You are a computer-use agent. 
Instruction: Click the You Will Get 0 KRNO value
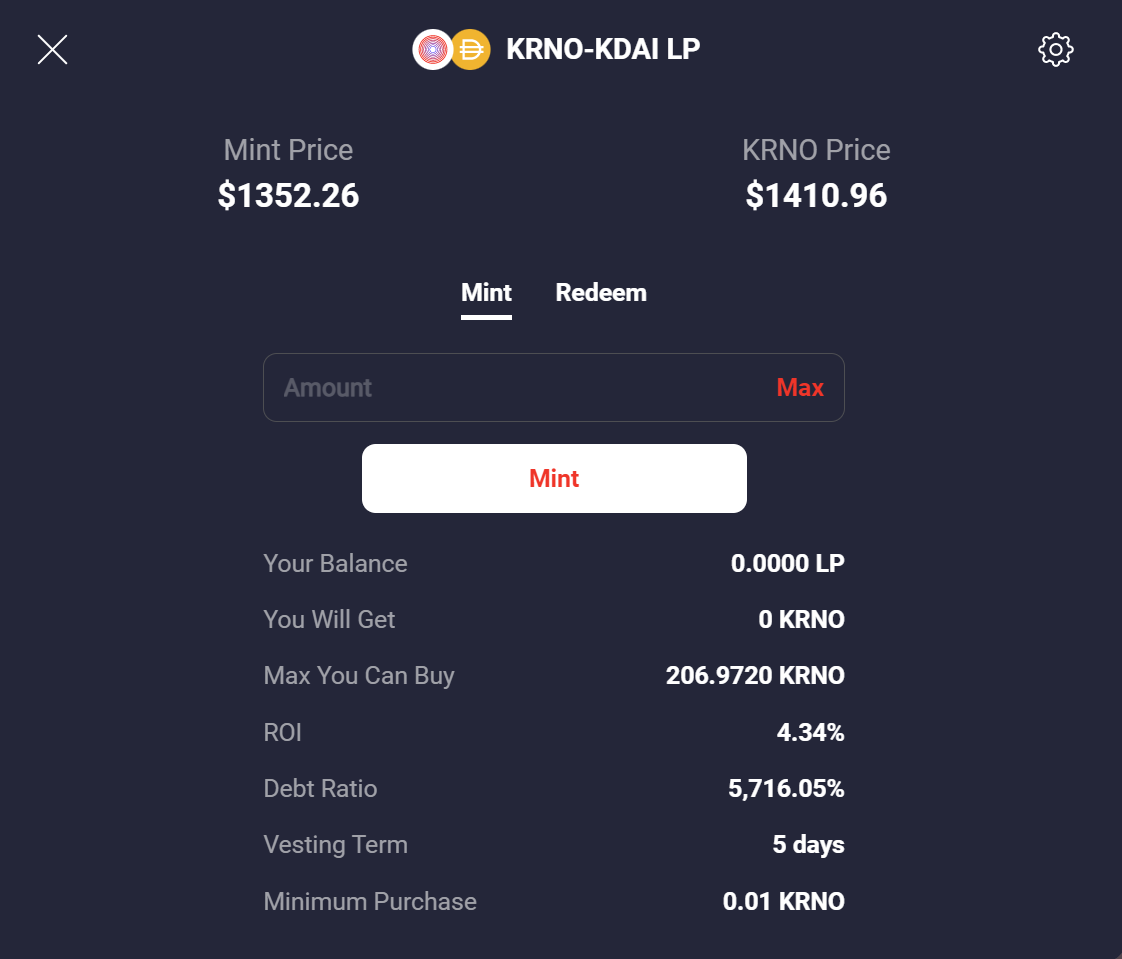coord(801,619)
